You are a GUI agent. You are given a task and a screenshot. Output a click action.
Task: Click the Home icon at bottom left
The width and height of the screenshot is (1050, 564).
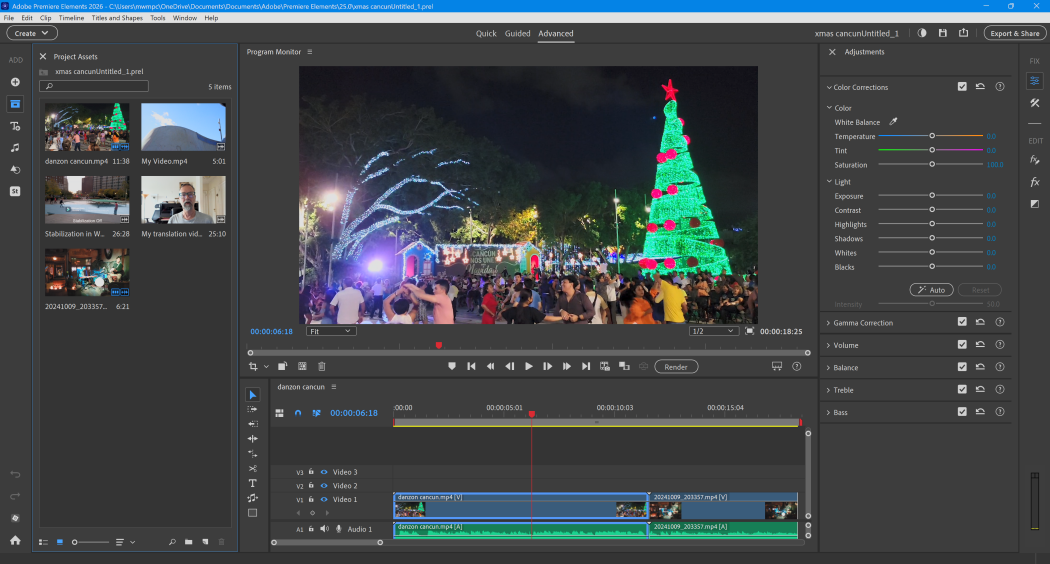pos(15,540)
